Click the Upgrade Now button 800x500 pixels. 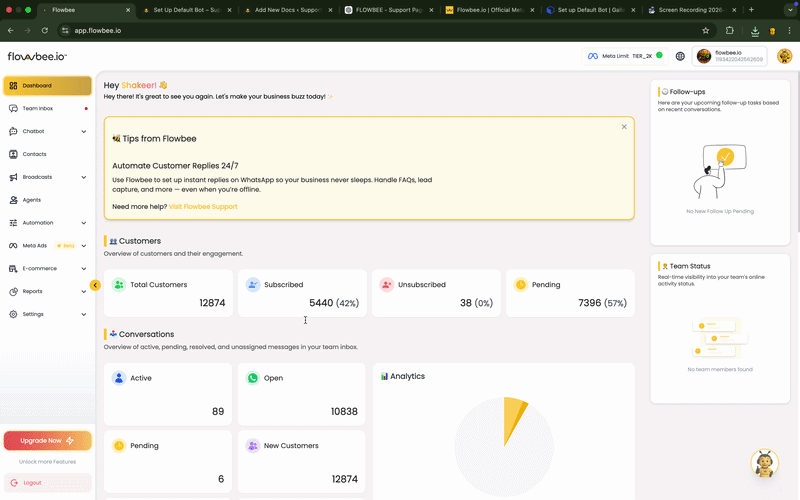click(47, 440)
